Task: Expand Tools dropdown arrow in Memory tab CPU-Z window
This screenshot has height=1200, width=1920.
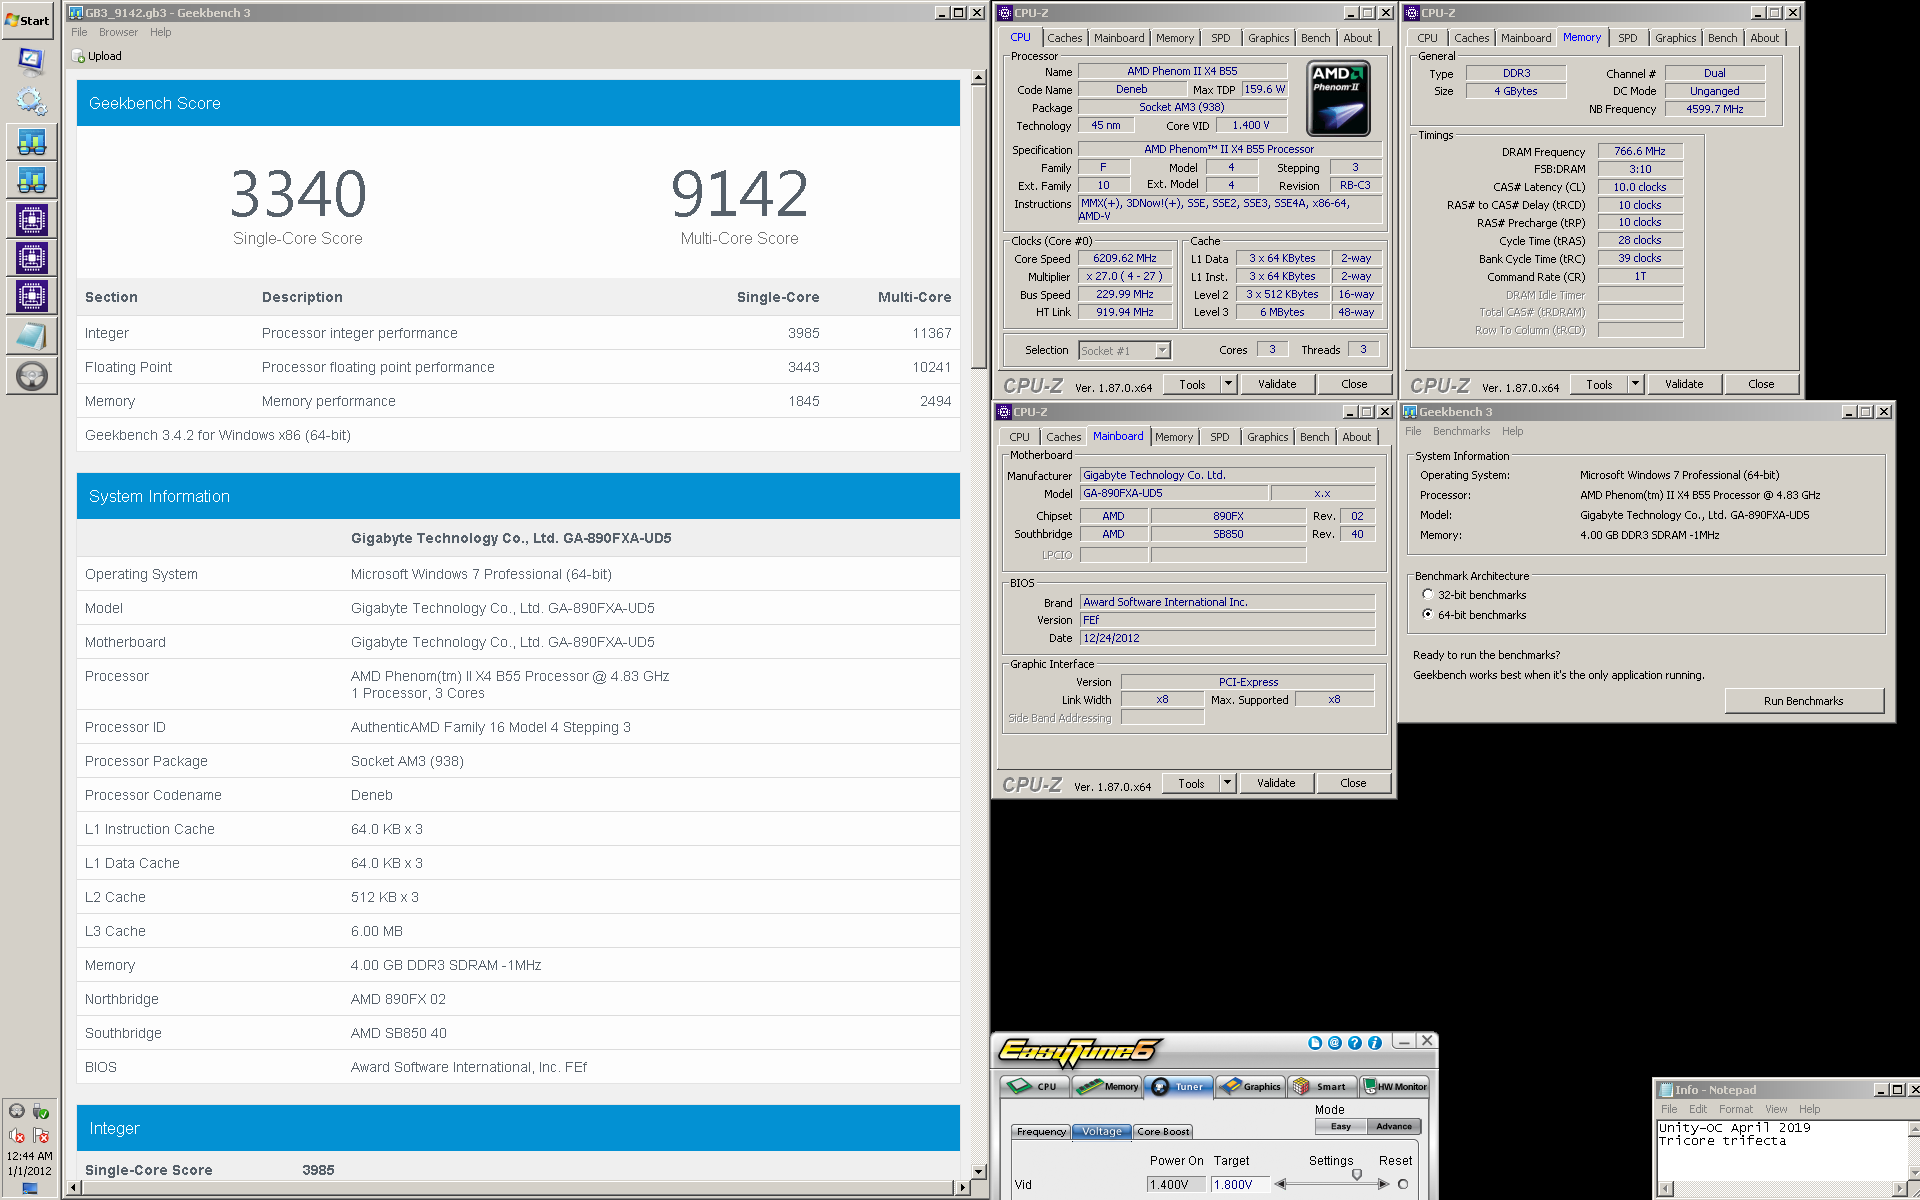Action: click(1636, 384)
